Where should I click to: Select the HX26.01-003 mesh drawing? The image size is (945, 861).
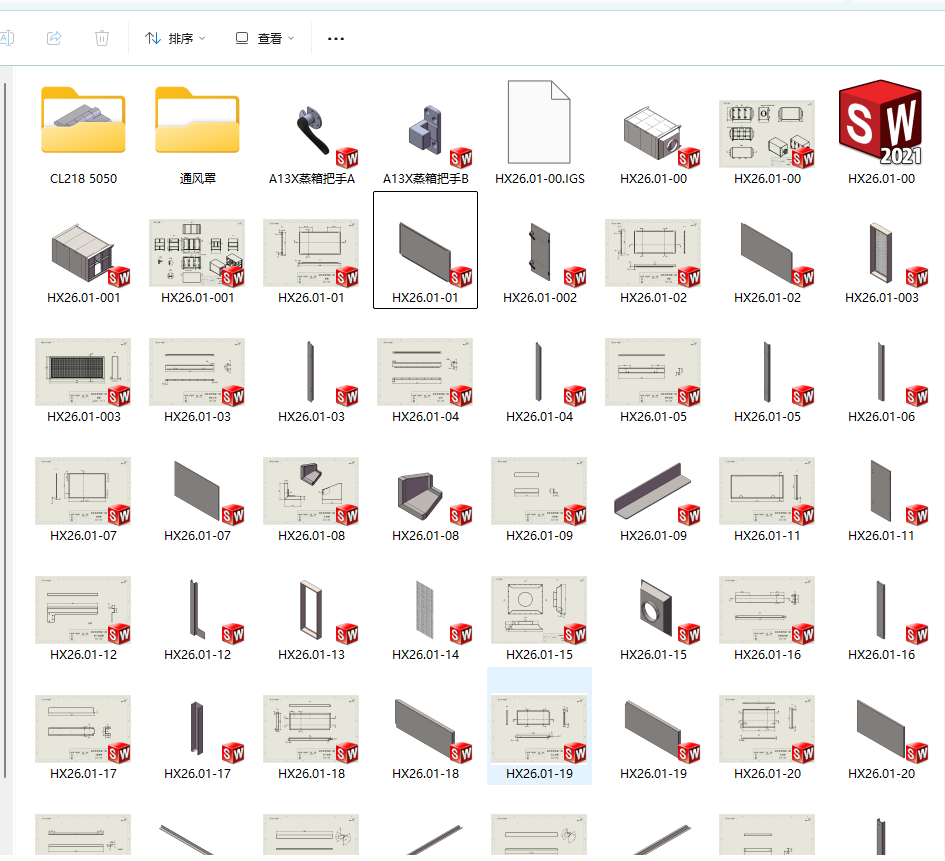(x=83, y=371)
